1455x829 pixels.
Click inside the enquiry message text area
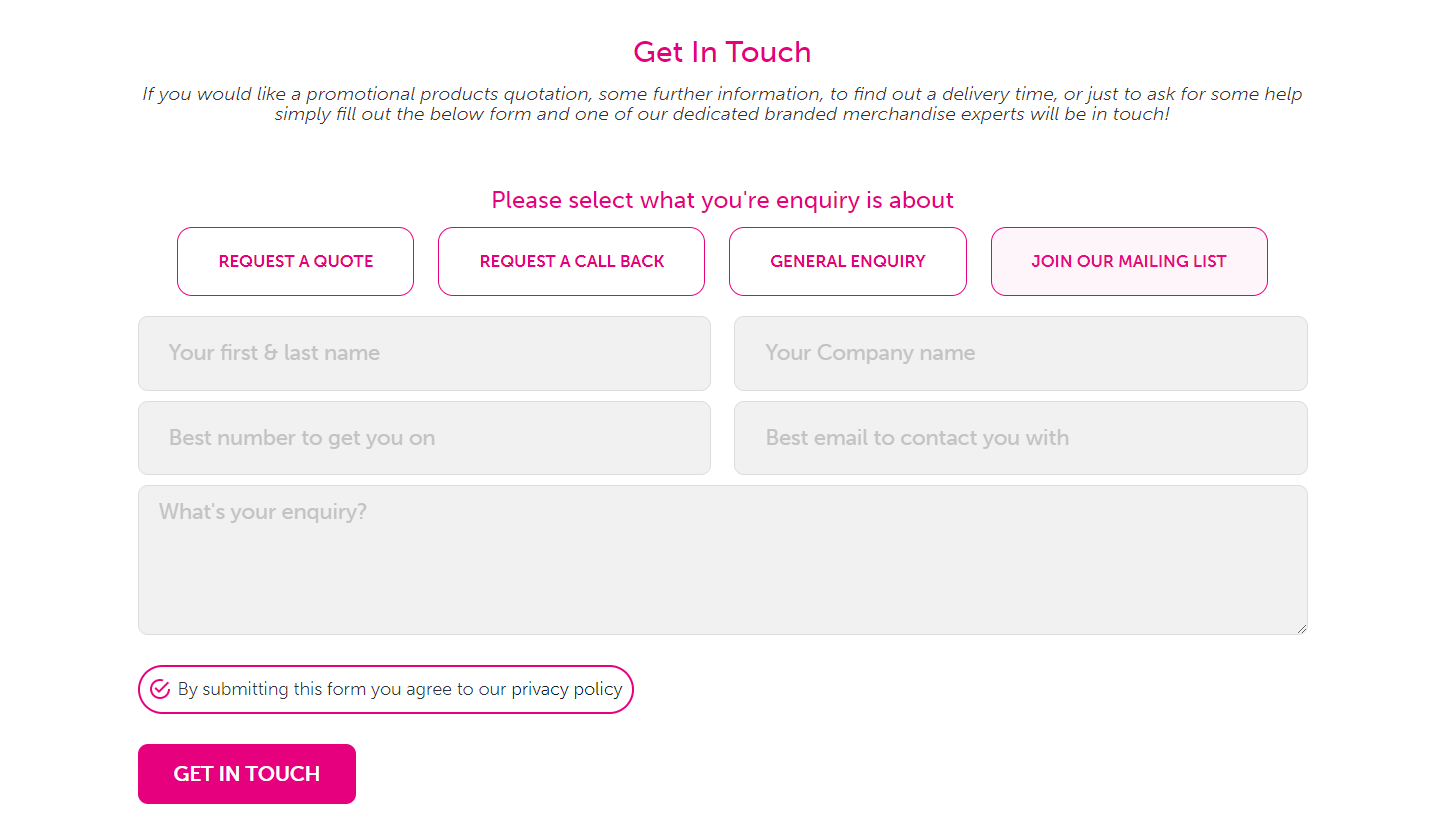click(x=722, y=560)
